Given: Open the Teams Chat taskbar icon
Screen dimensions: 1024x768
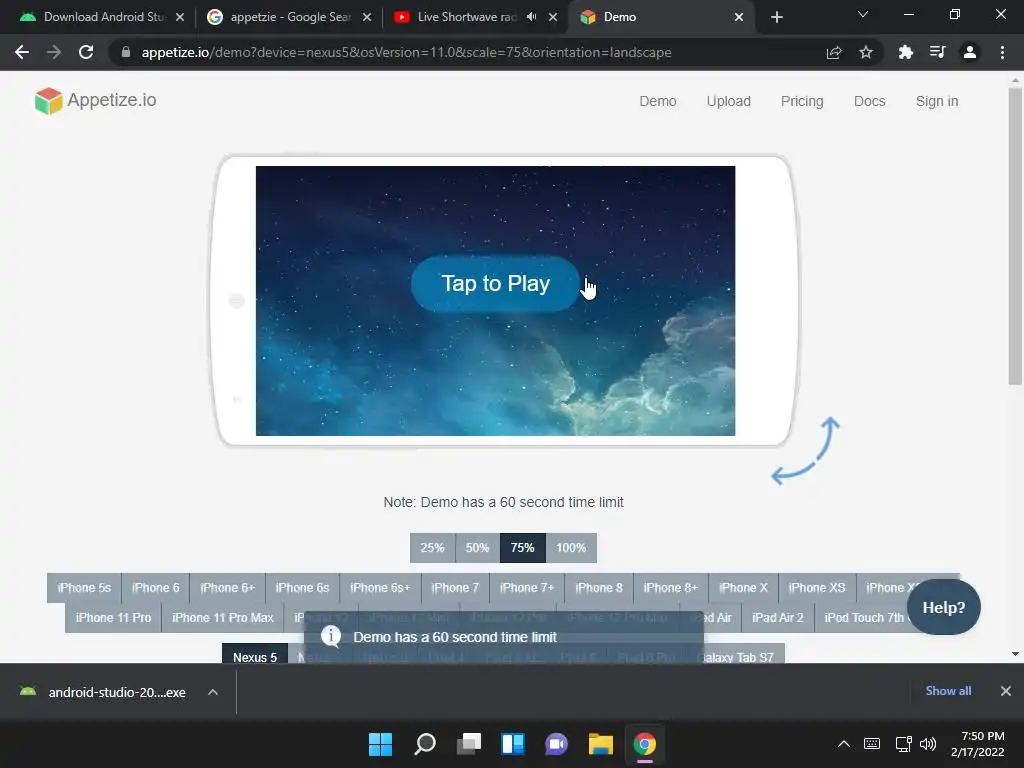Looking at the screenshot, I should click(556, 744).
